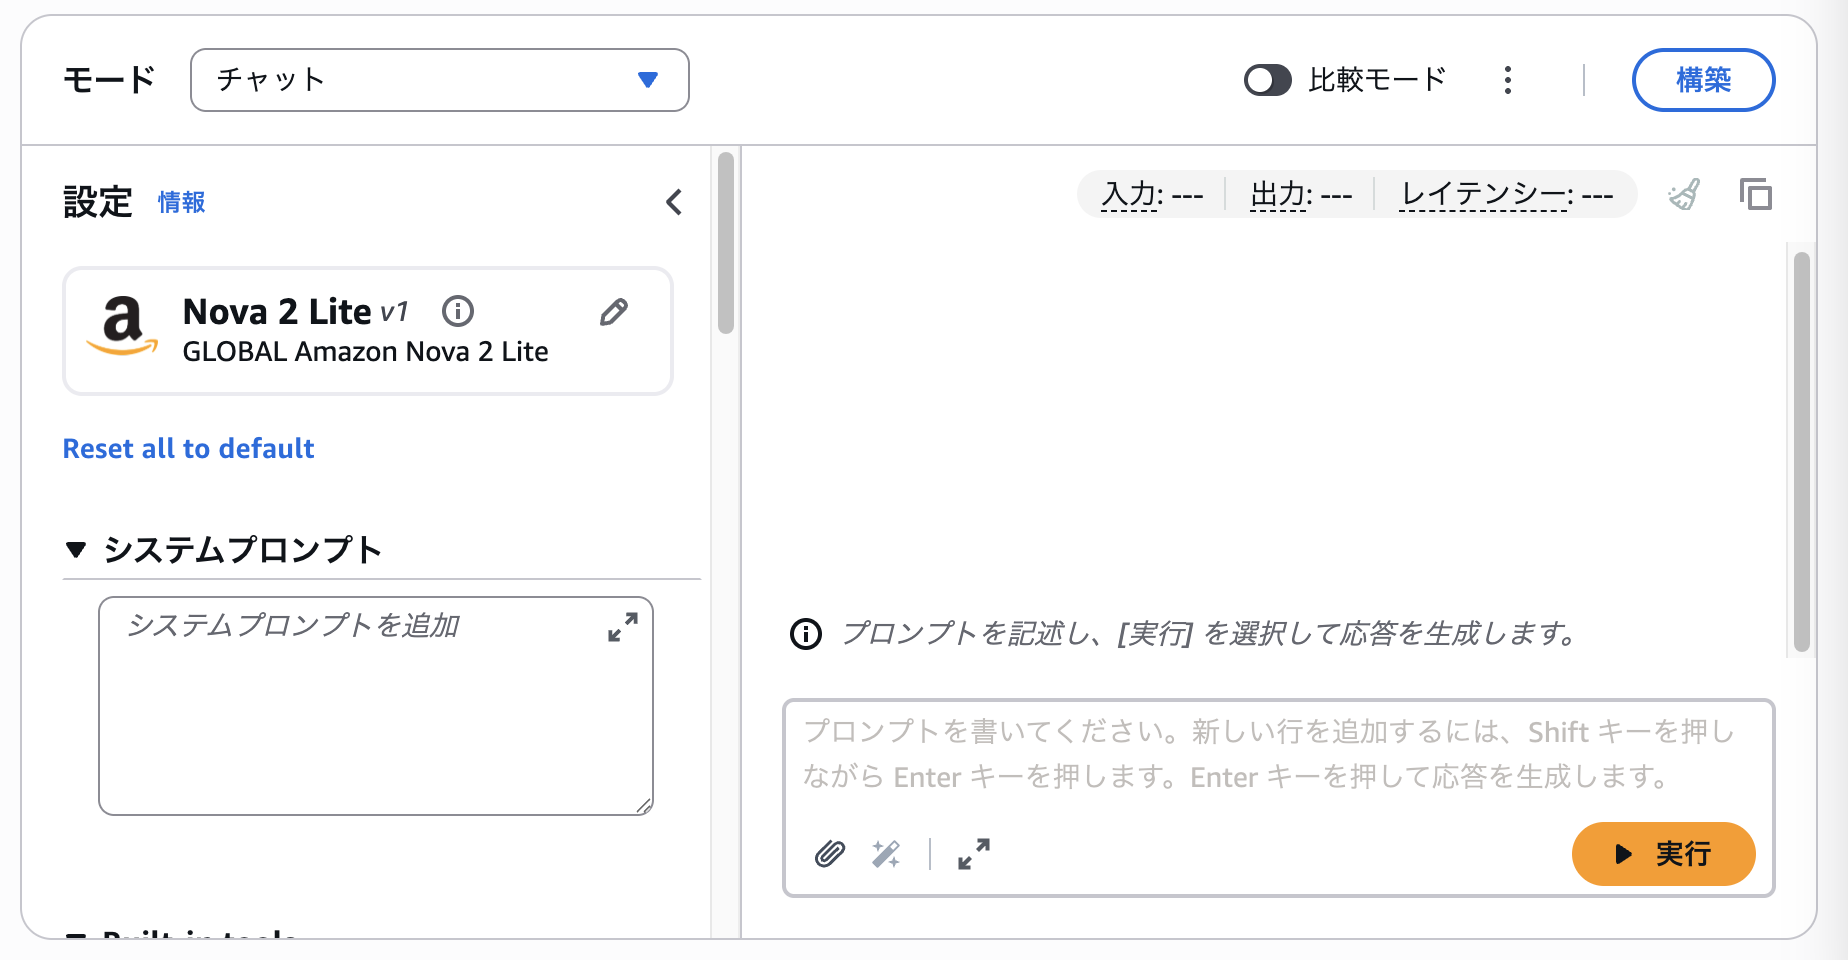Collapse the 設定 panel with chevron
Image resolution: width=1848 pixels, height=960 pixels.
click(x=674, y=202)
